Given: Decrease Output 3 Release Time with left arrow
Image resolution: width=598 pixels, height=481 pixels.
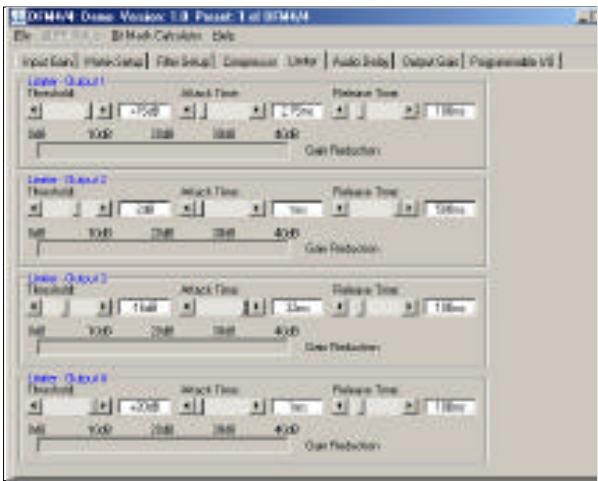Looking at the screenshot, I should (x=339, y=307).
